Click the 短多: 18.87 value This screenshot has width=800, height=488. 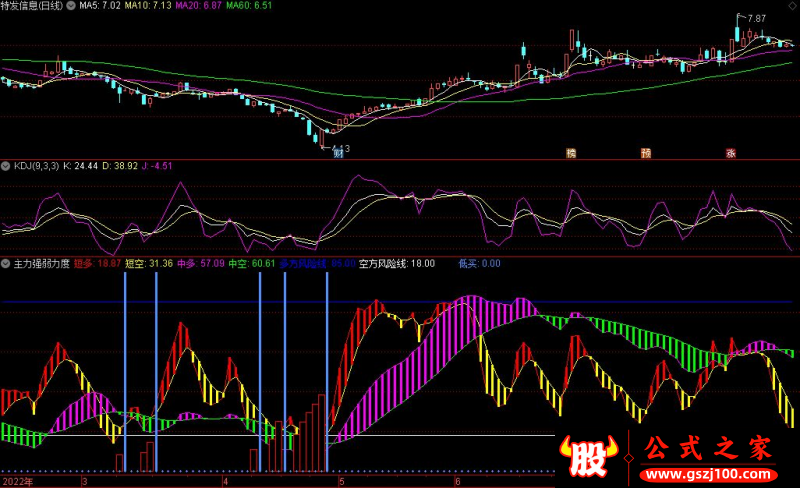(97, 264)
